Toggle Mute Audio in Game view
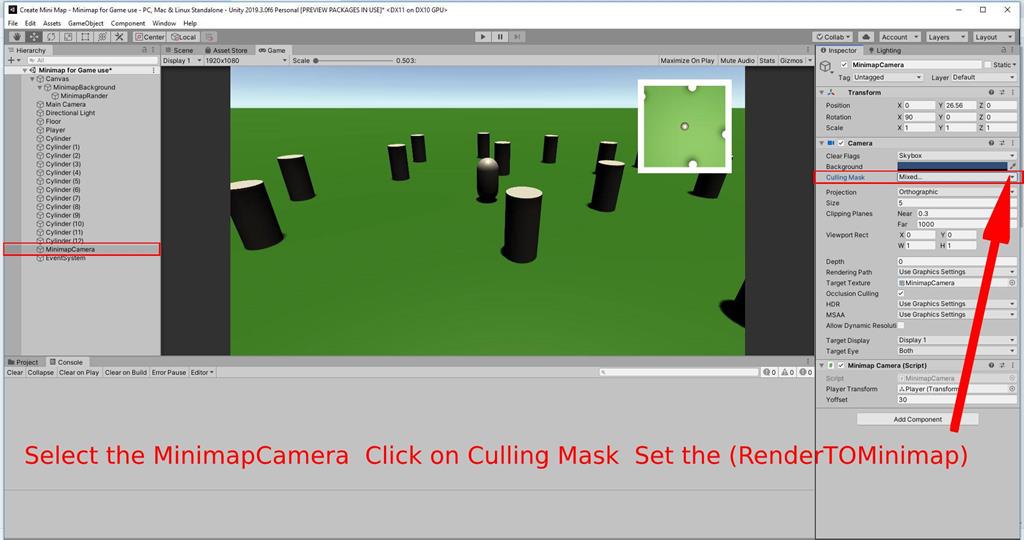This screenshot has width=1024, height=540. coord(737,61)
